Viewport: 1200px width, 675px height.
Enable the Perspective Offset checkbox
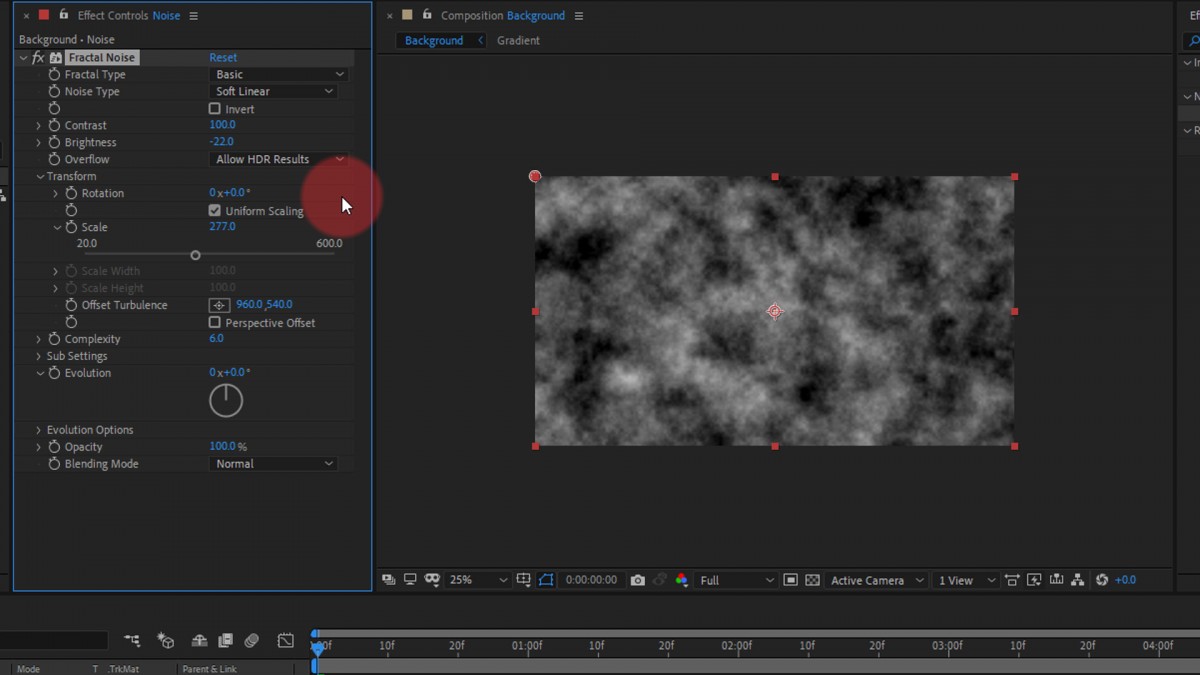pos(214,322)
